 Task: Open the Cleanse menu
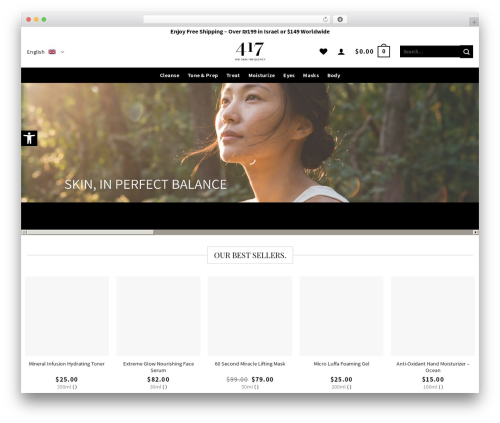click(x=169, y=75)
